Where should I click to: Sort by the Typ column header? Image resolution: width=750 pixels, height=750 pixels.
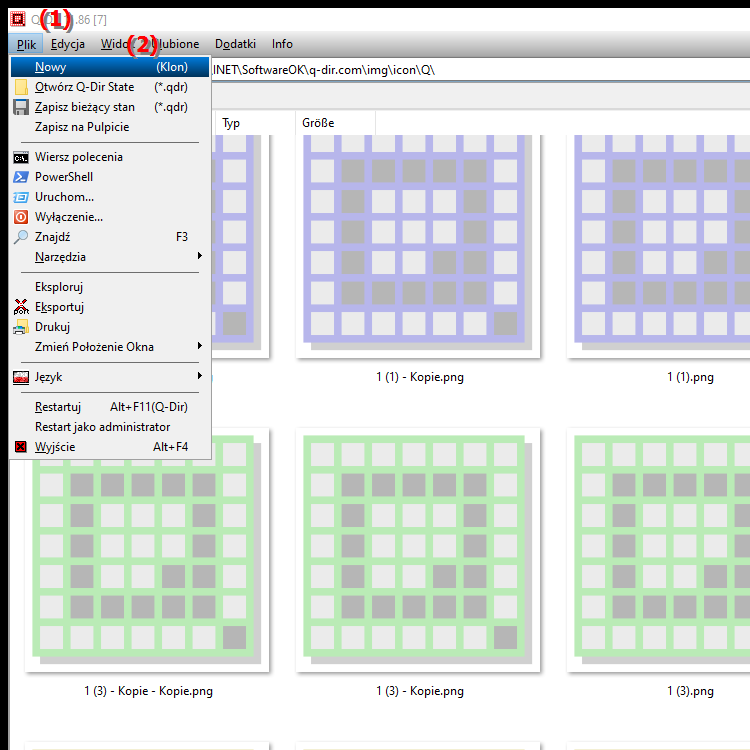[x=255, y=123]
